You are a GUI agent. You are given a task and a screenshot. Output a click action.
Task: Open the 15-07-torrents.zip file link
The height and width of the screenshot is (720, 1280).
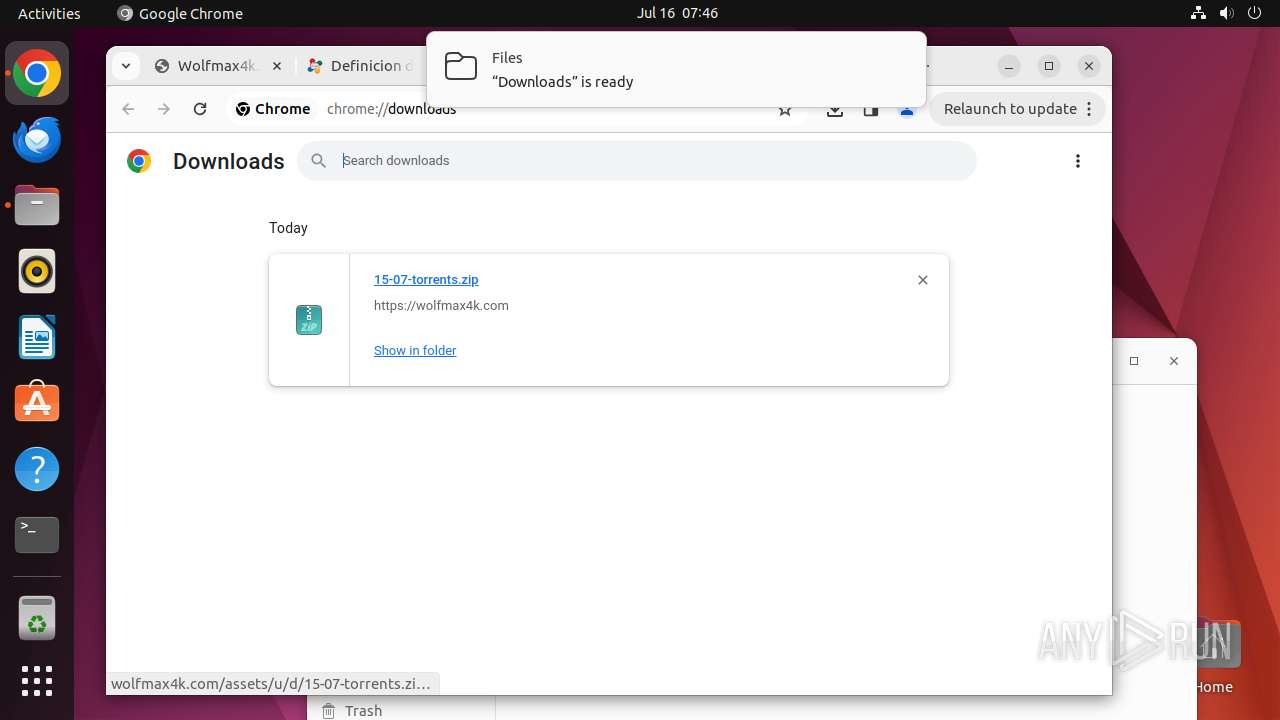point(426,280)
